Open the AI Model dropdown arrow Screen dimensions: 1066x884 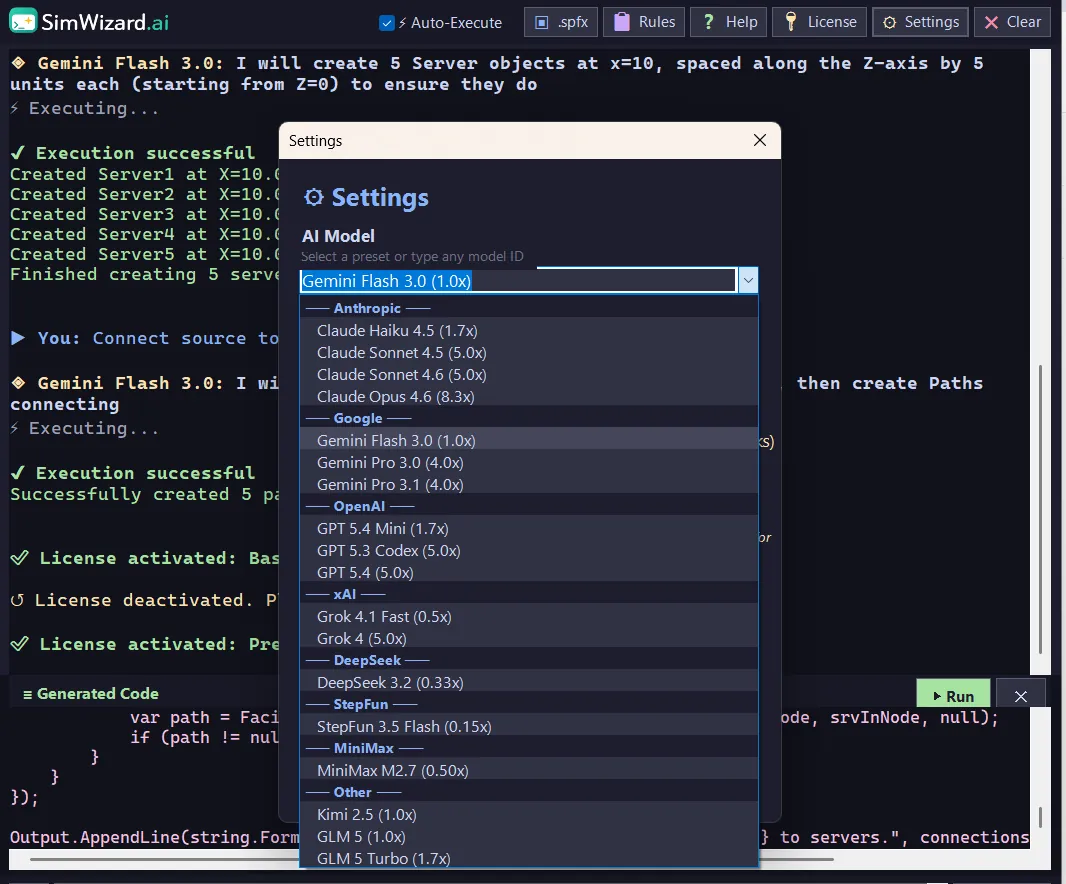pyautogui.click(x=748, y=280)
